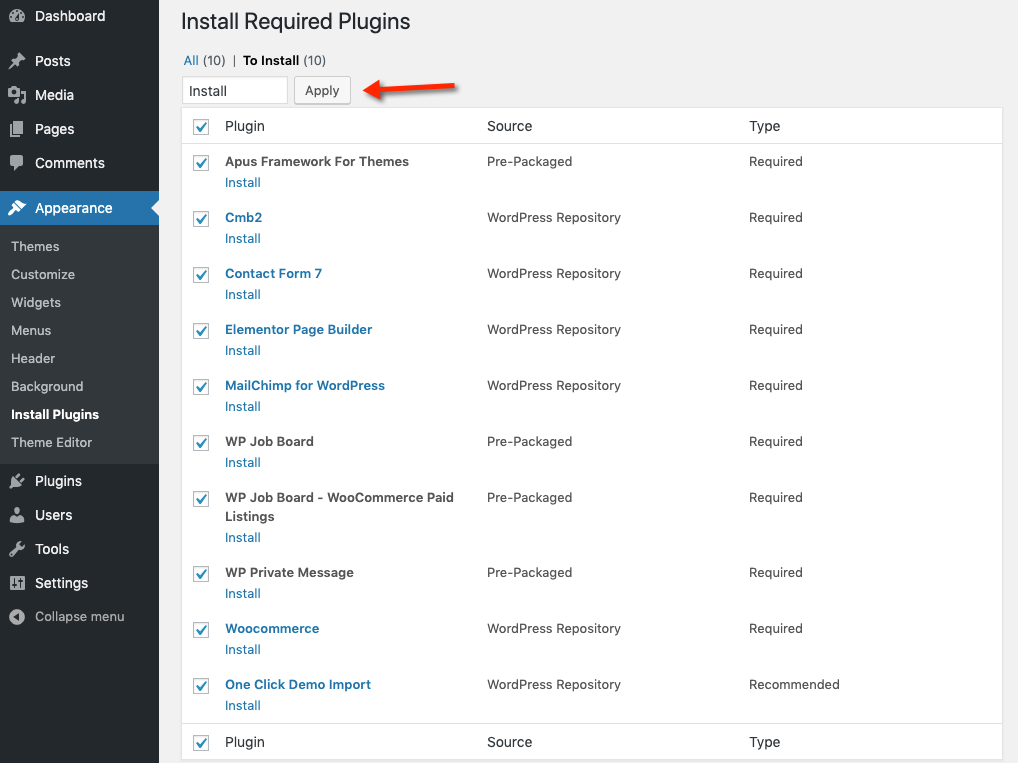
Task: Click the Pages icon in sidebar
Action: pos(17,129)
